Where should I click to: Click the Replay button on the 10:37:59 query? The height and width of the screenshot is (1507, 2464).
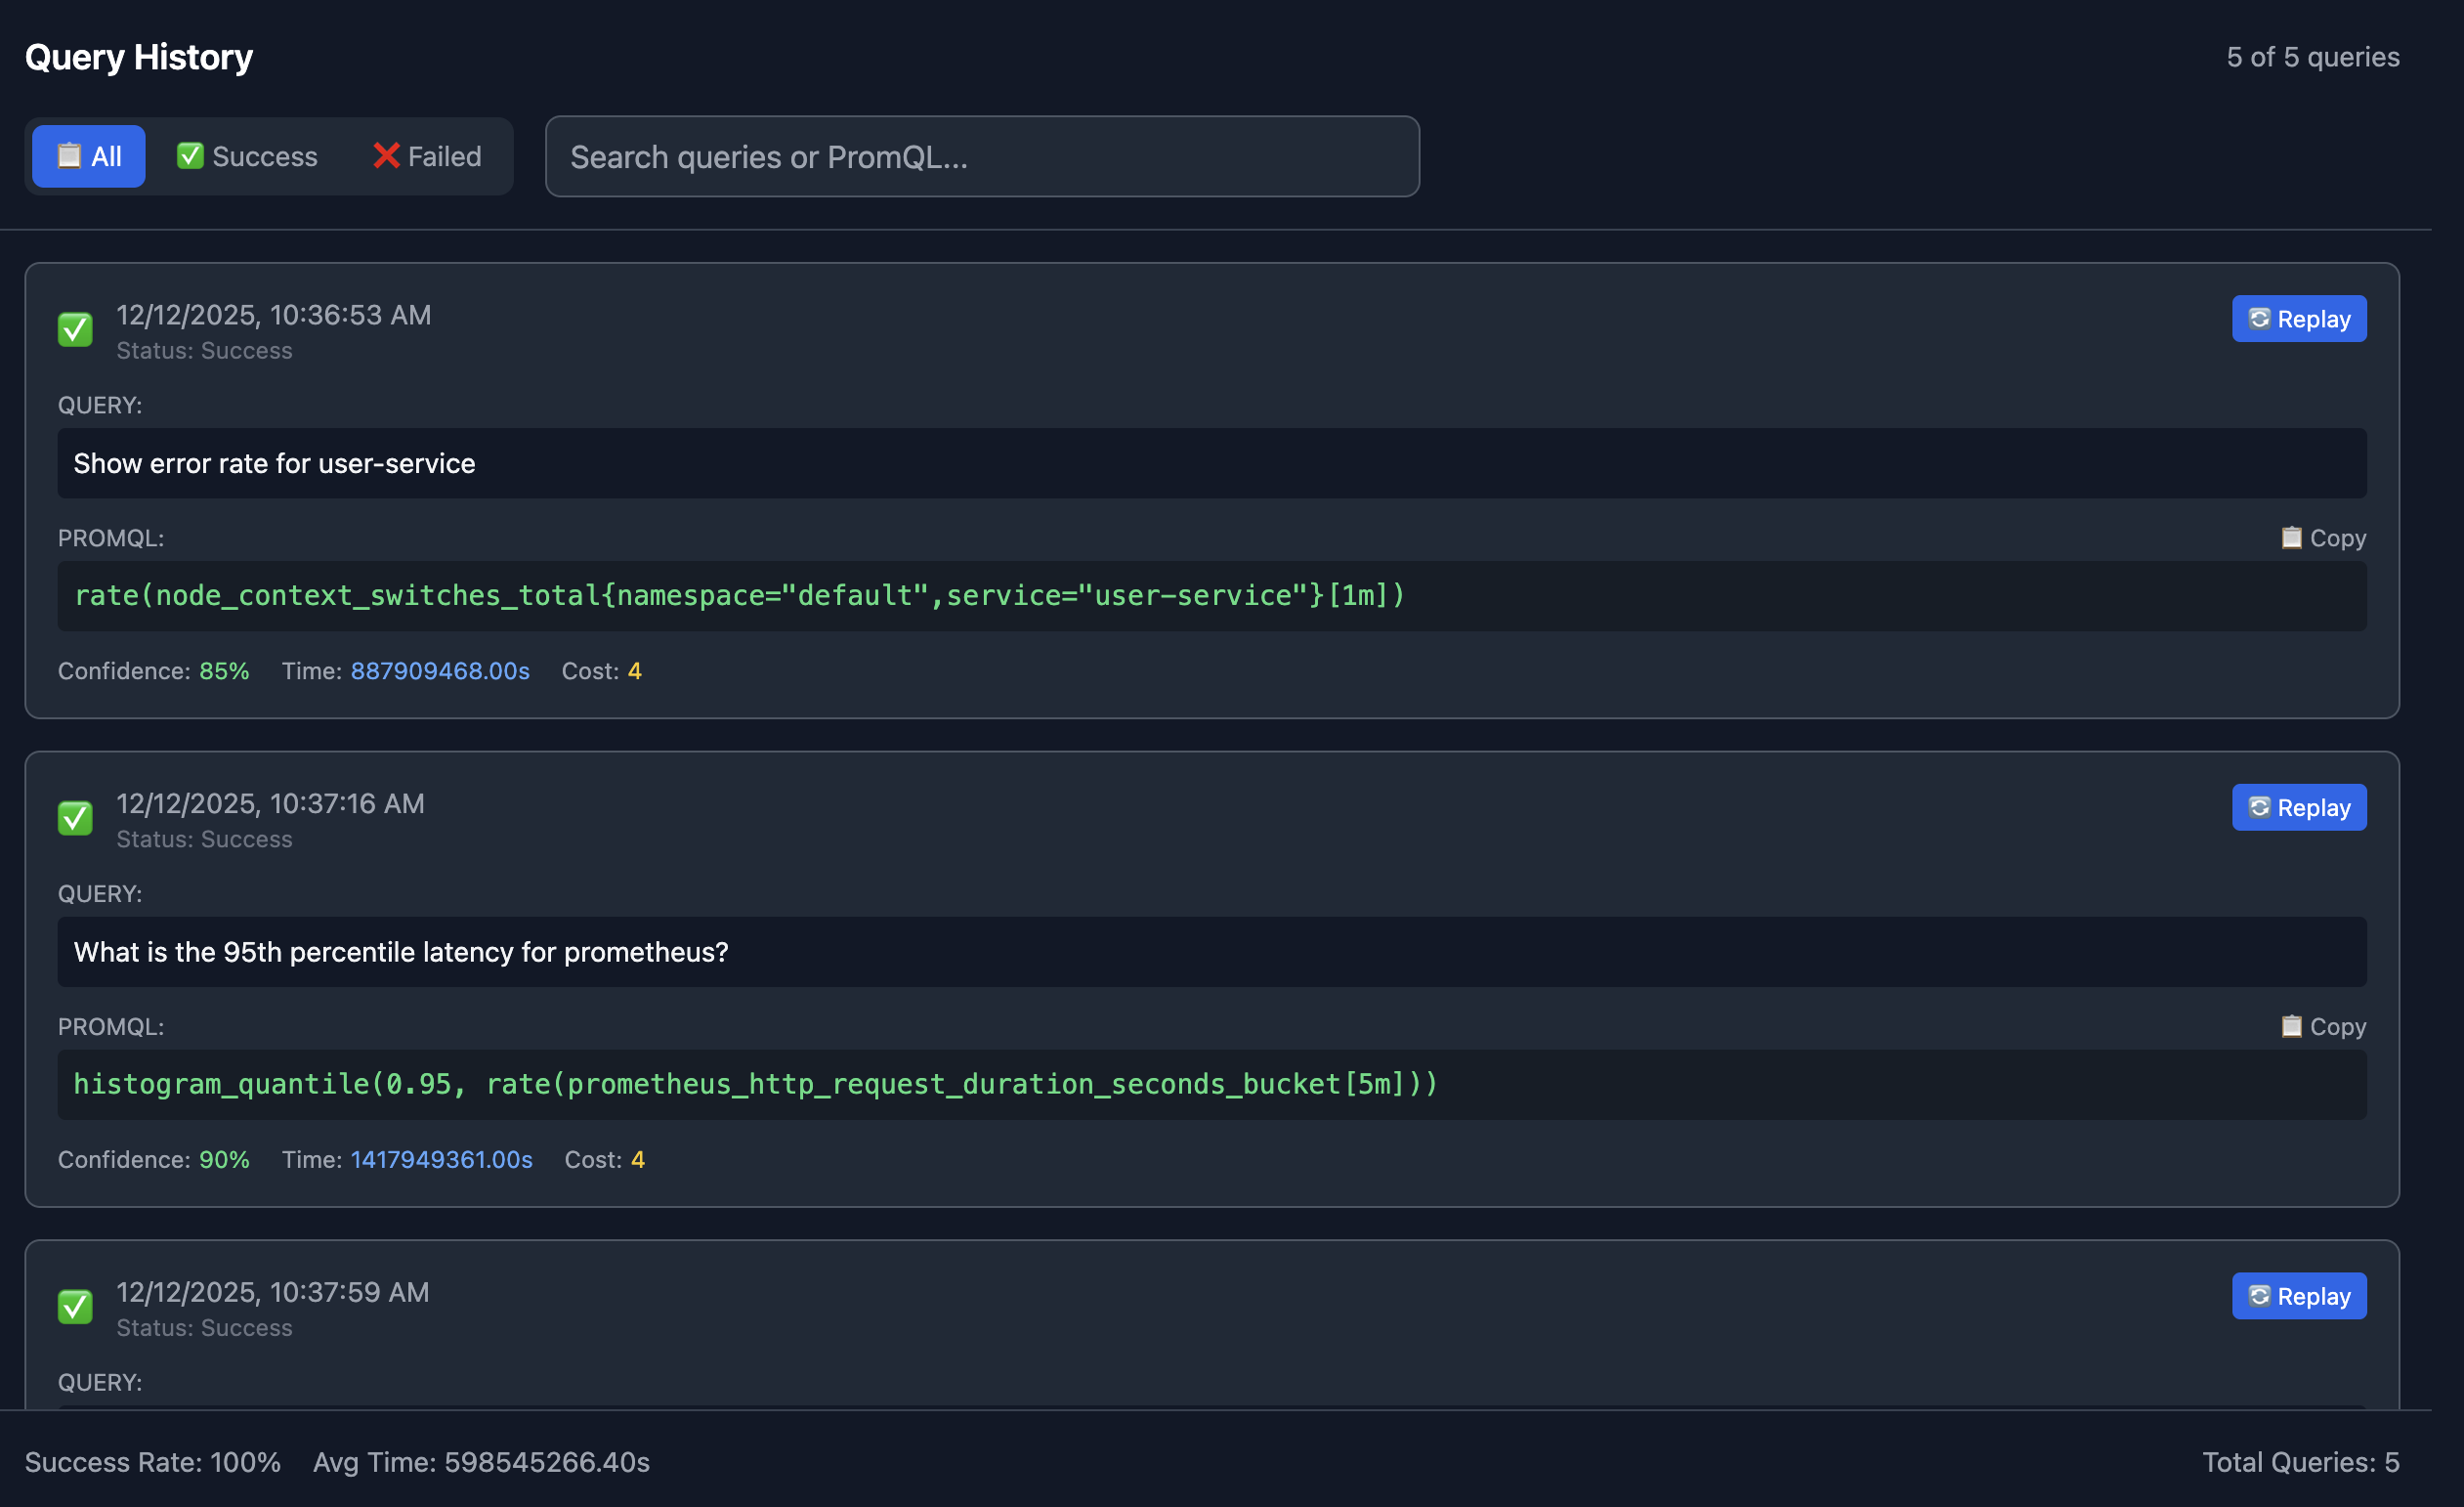2298,1295
